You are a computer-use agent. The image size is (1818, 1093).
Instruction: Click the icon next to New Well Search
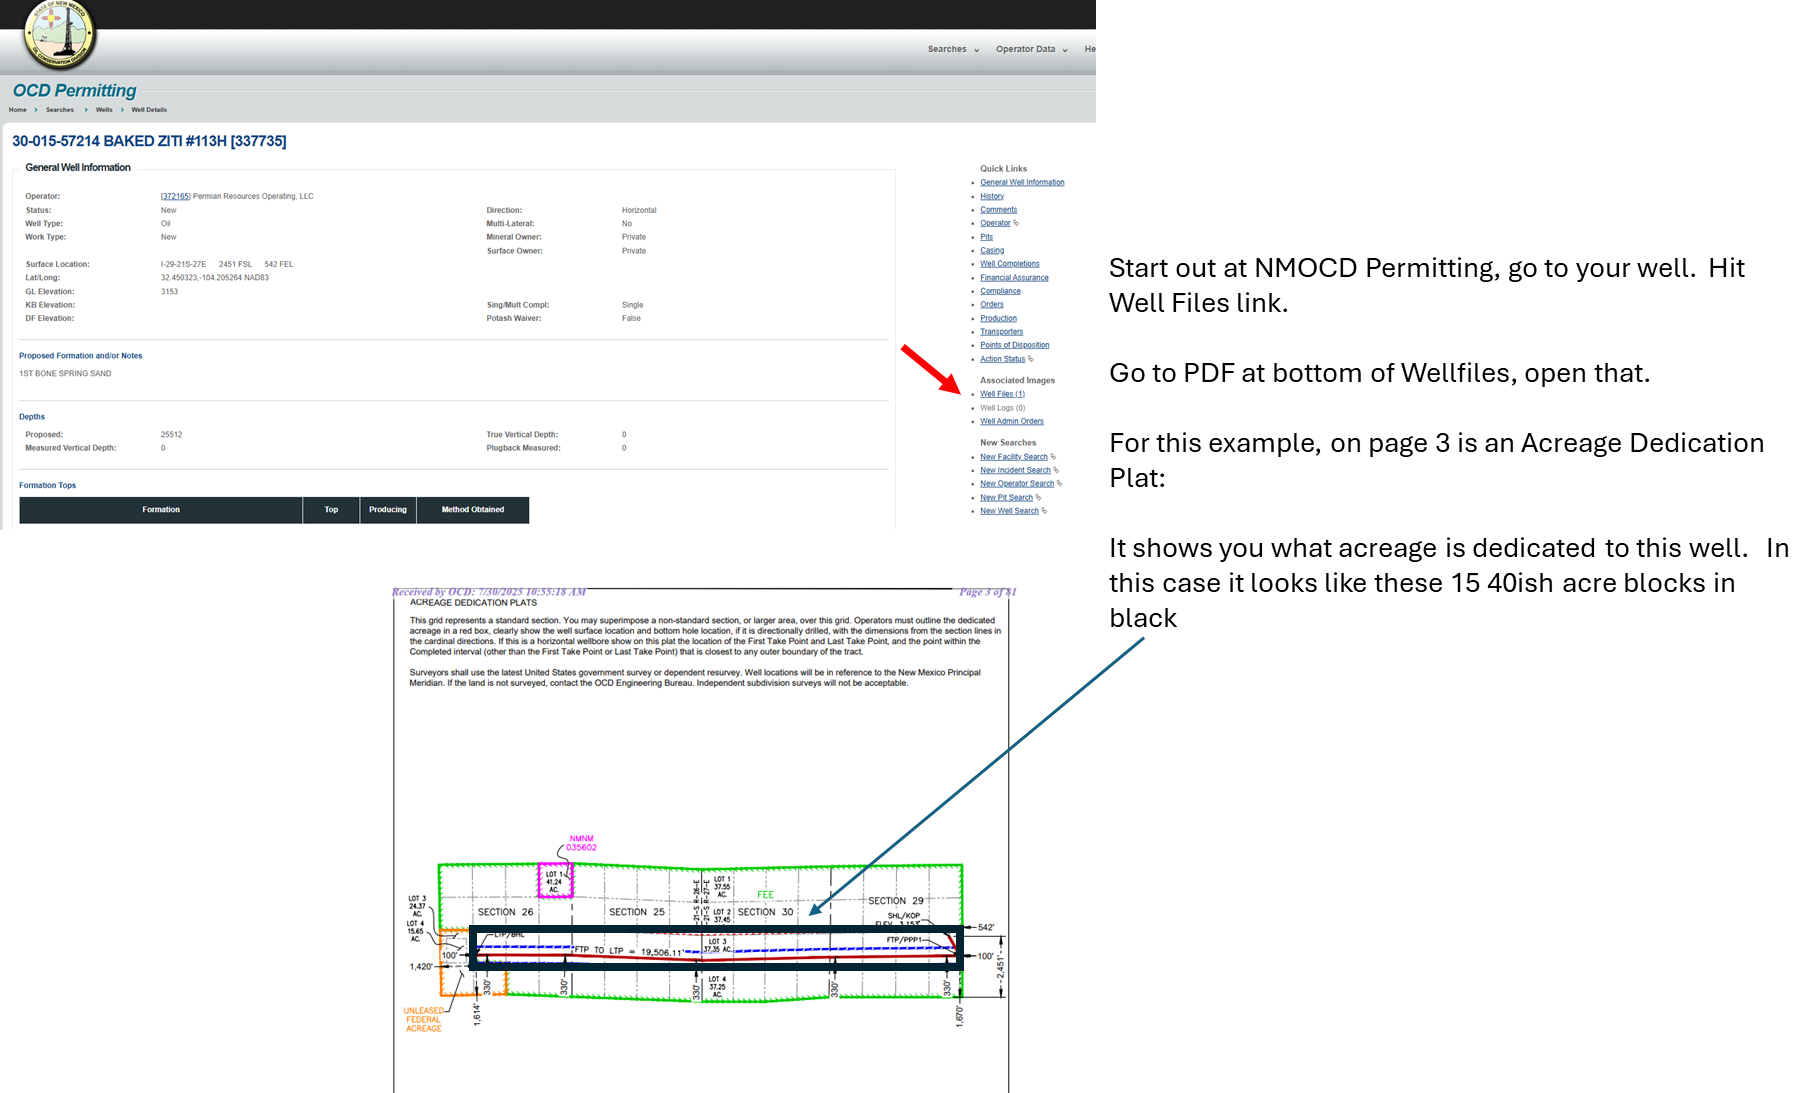(x=1044, y=511)
